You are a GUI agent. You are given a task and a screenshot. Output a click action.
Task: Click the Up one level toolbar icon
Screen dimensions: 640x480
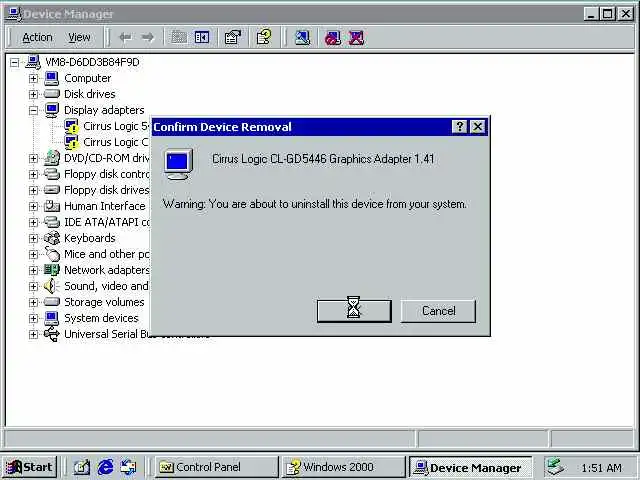pos(179,38)
